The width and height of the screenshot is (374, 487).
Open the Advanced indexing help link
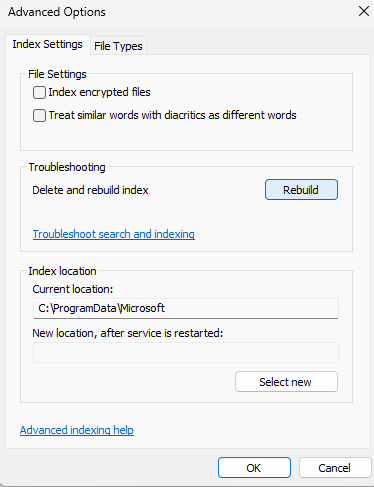[77, 430]
